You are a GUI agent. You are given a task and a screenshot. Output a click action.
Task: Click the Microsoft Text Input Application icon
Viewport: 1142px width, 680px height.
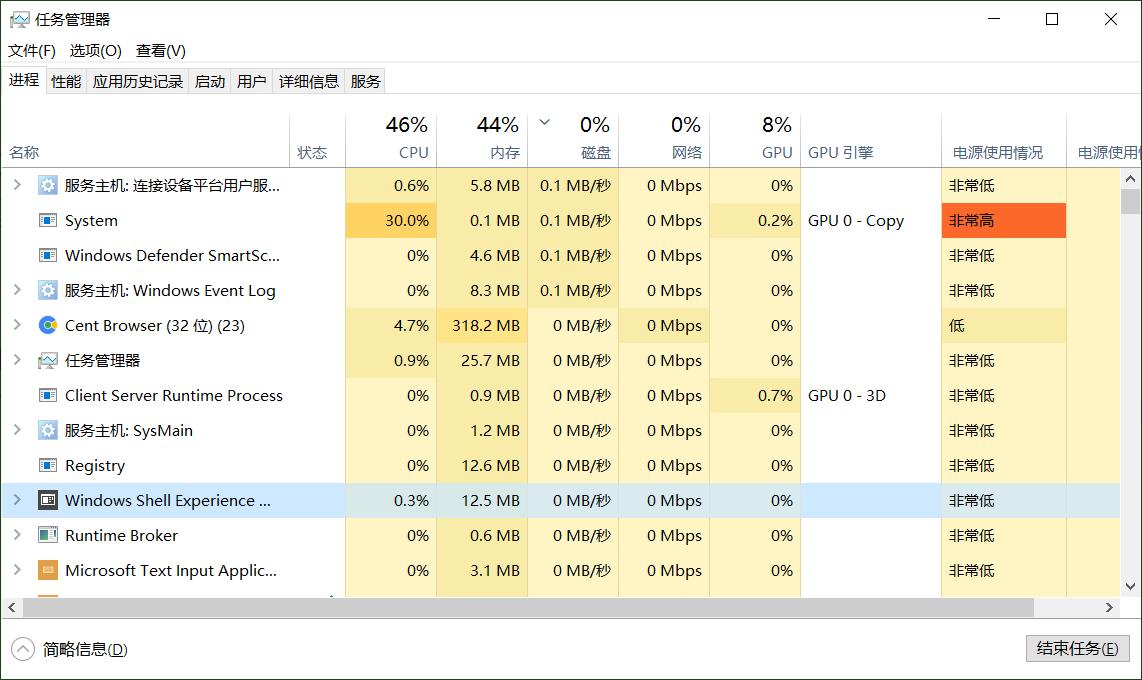pos(48,570)
